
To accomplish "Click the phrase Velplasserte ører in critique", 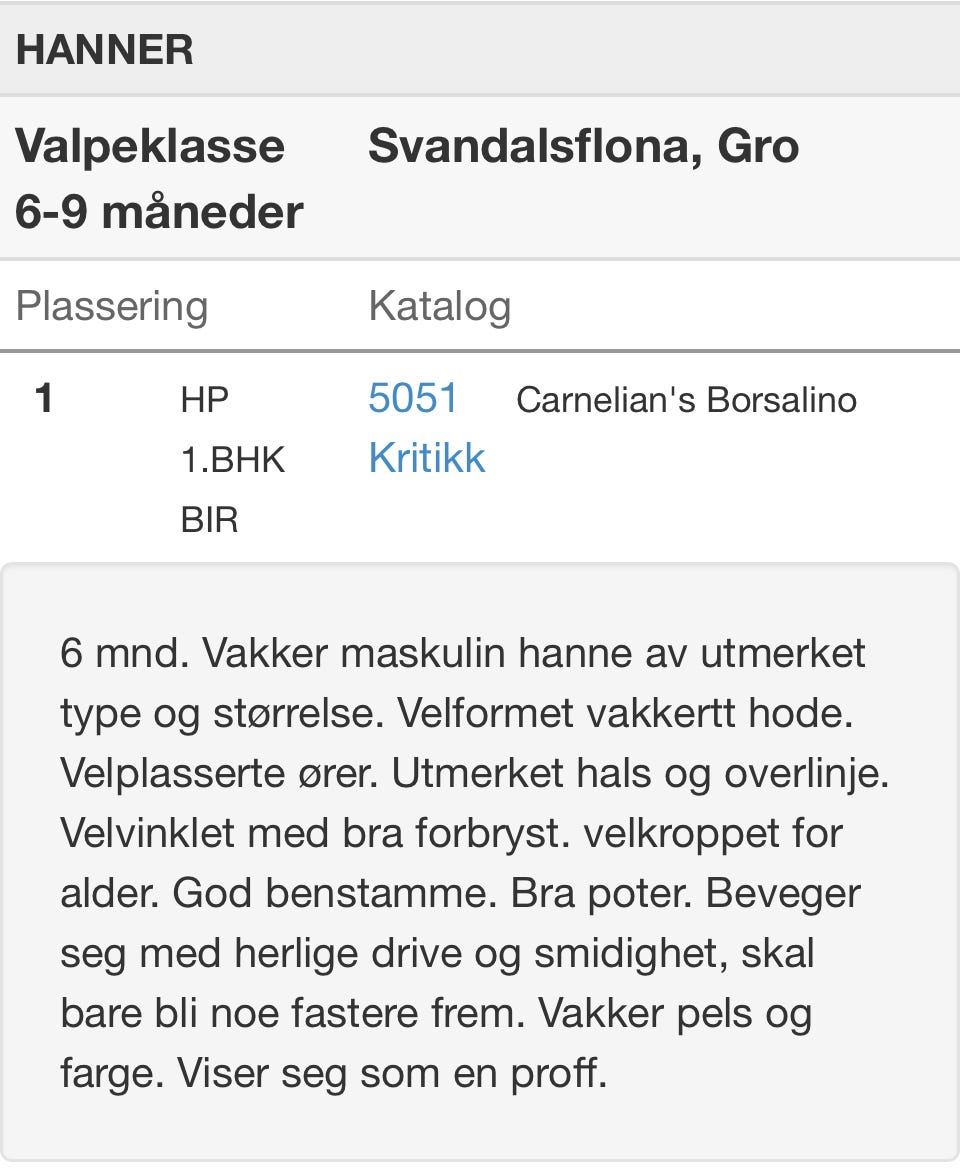I will 219,774.
